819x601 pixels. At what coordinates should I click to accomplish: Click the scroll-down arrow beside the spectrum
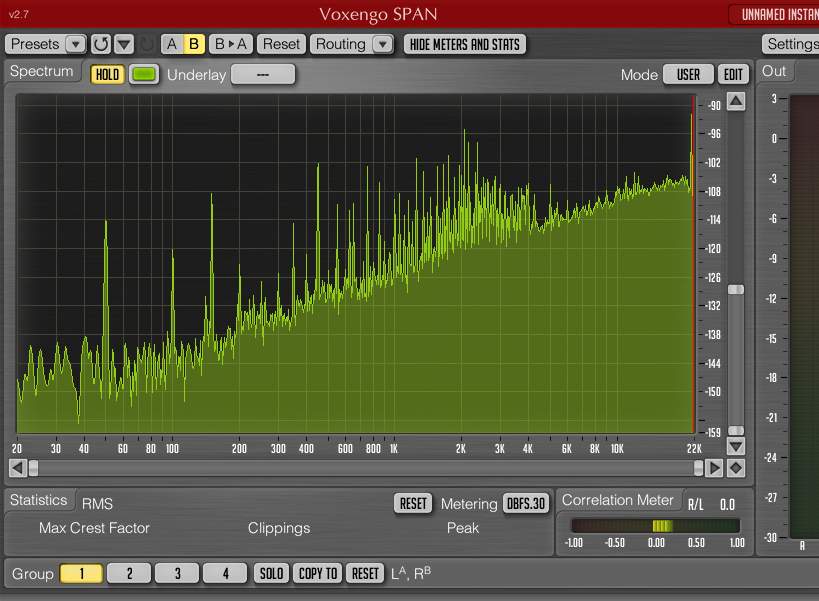tap(736, 447)
